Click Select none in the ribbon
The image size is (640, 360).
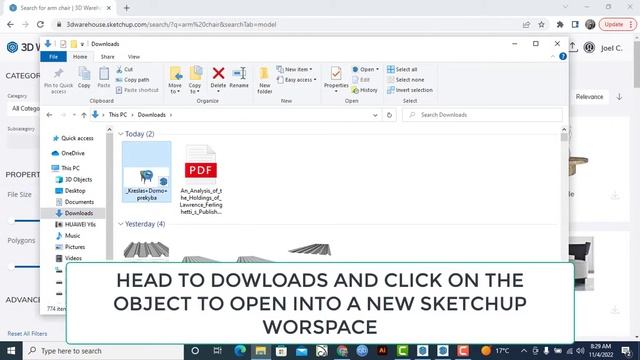point(405,80)
